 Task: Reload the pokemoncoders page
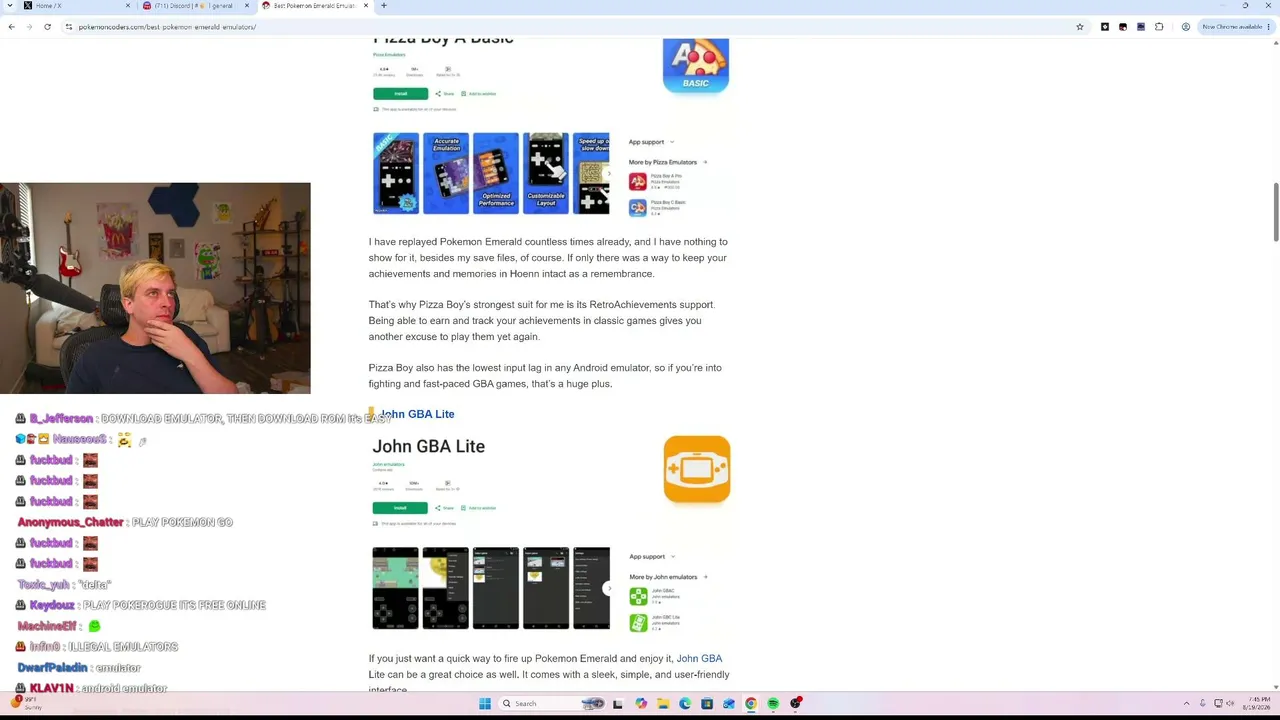[47, 27]
